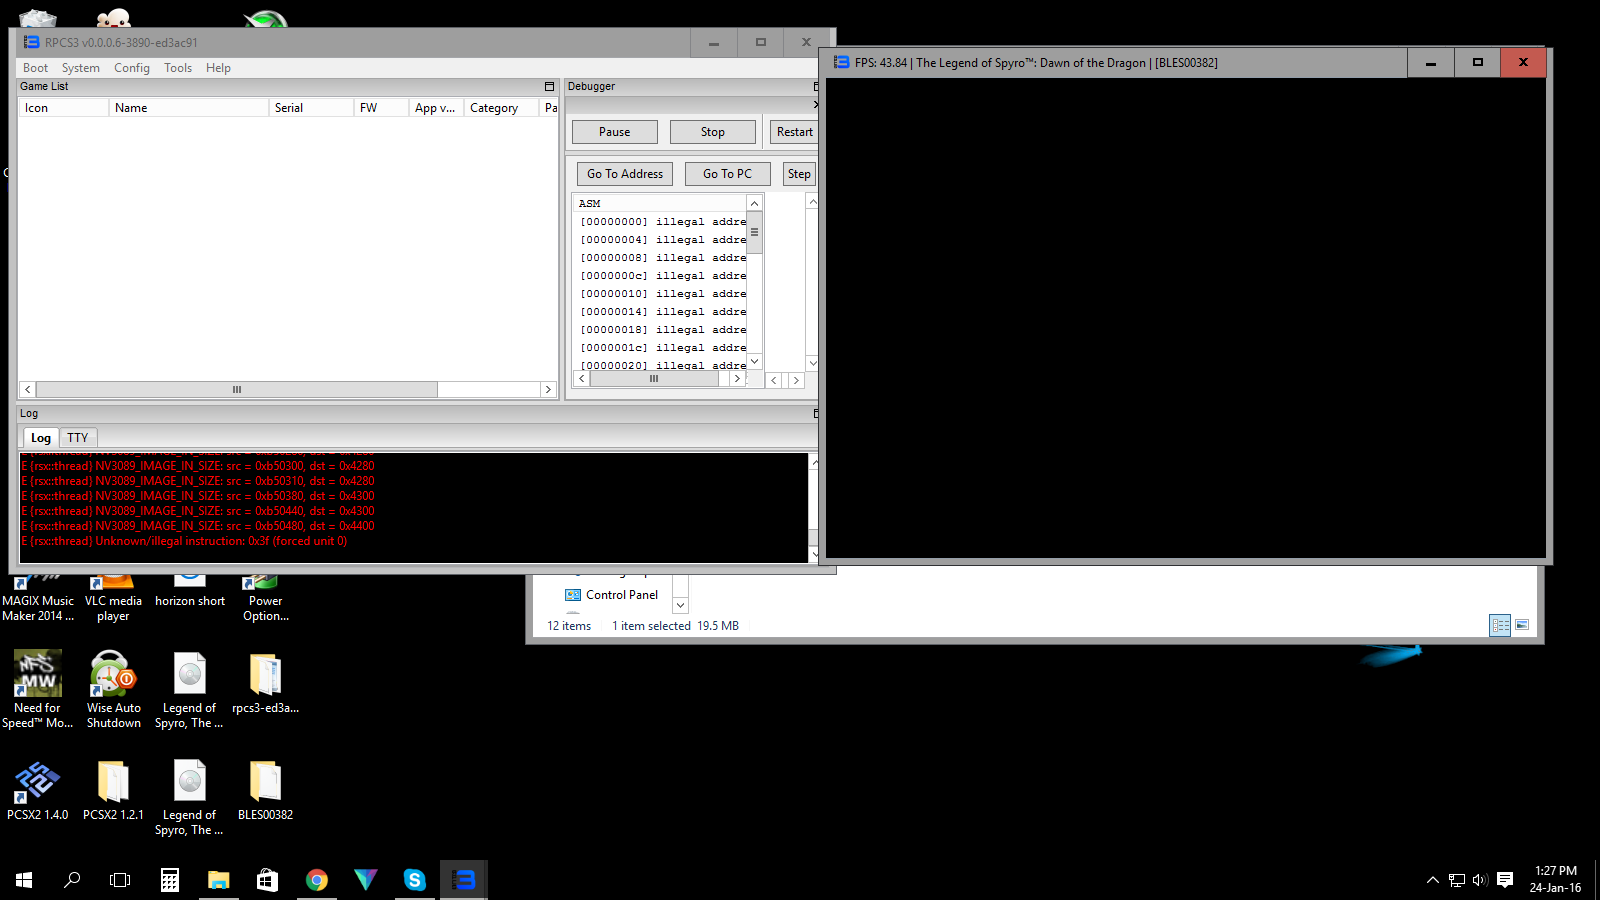The image size is (1600, 900).
Task: Click the Restart button in Debugger
Action: tap(794, 132)
